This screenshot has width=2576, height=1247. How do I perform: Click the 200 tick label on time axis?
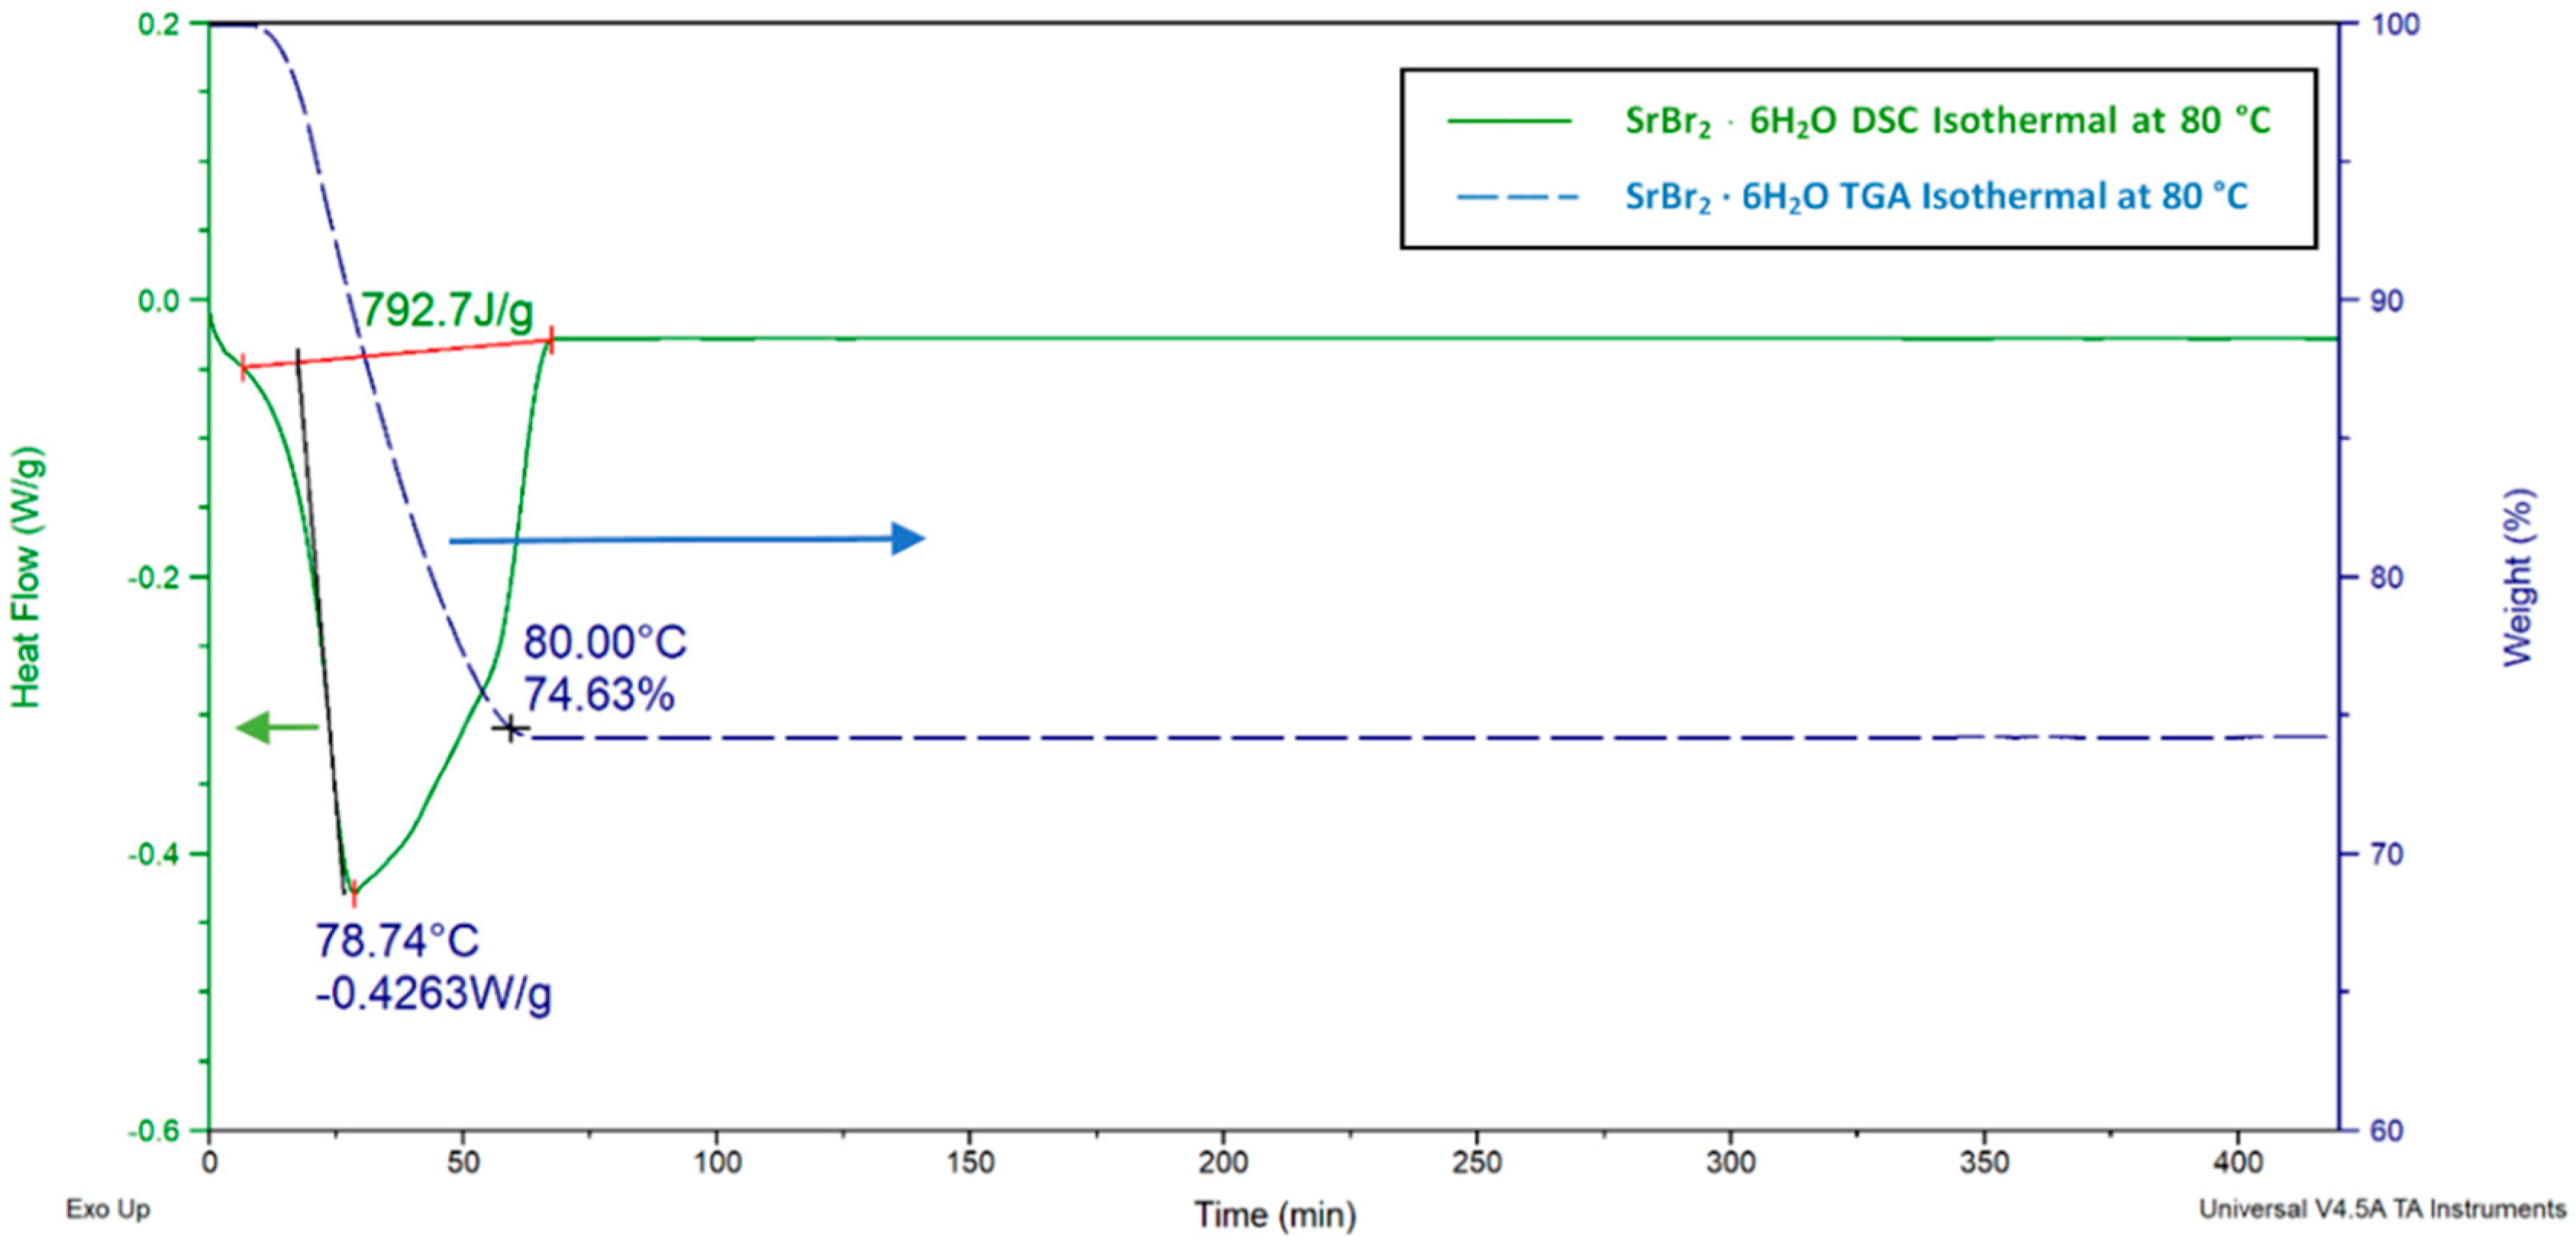click(x=1224, y=1162)
